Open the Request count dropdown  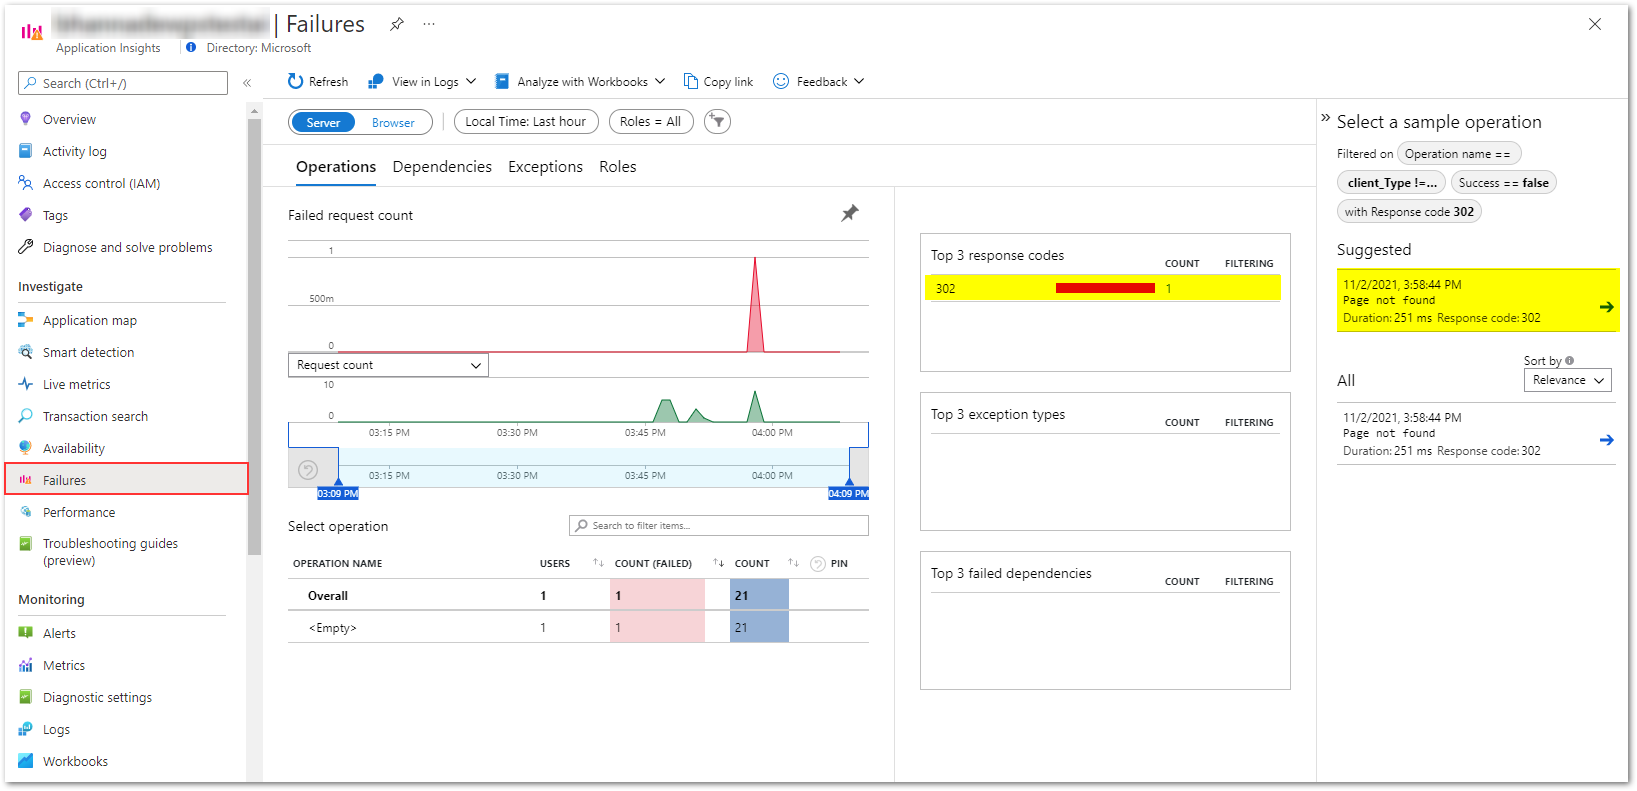point(388,365)
